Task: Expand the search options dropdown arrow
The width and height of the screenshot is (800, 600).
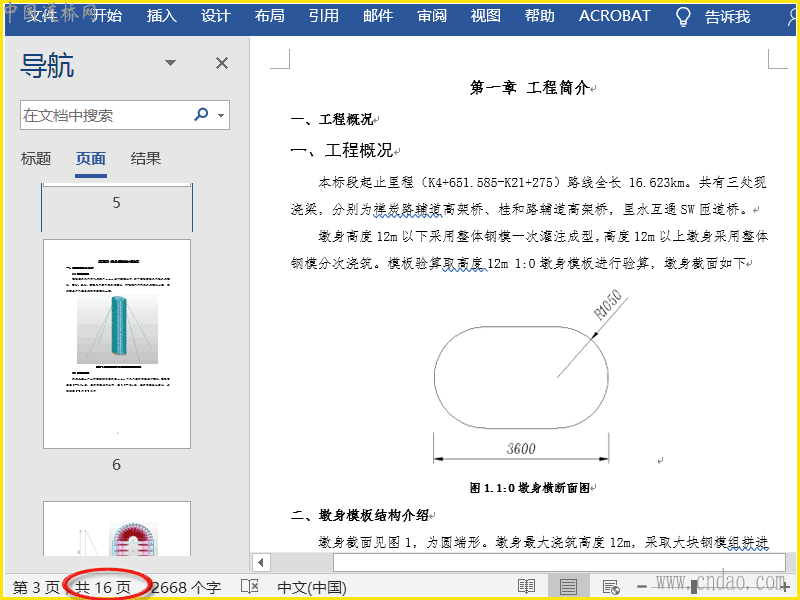Action: 221,115
